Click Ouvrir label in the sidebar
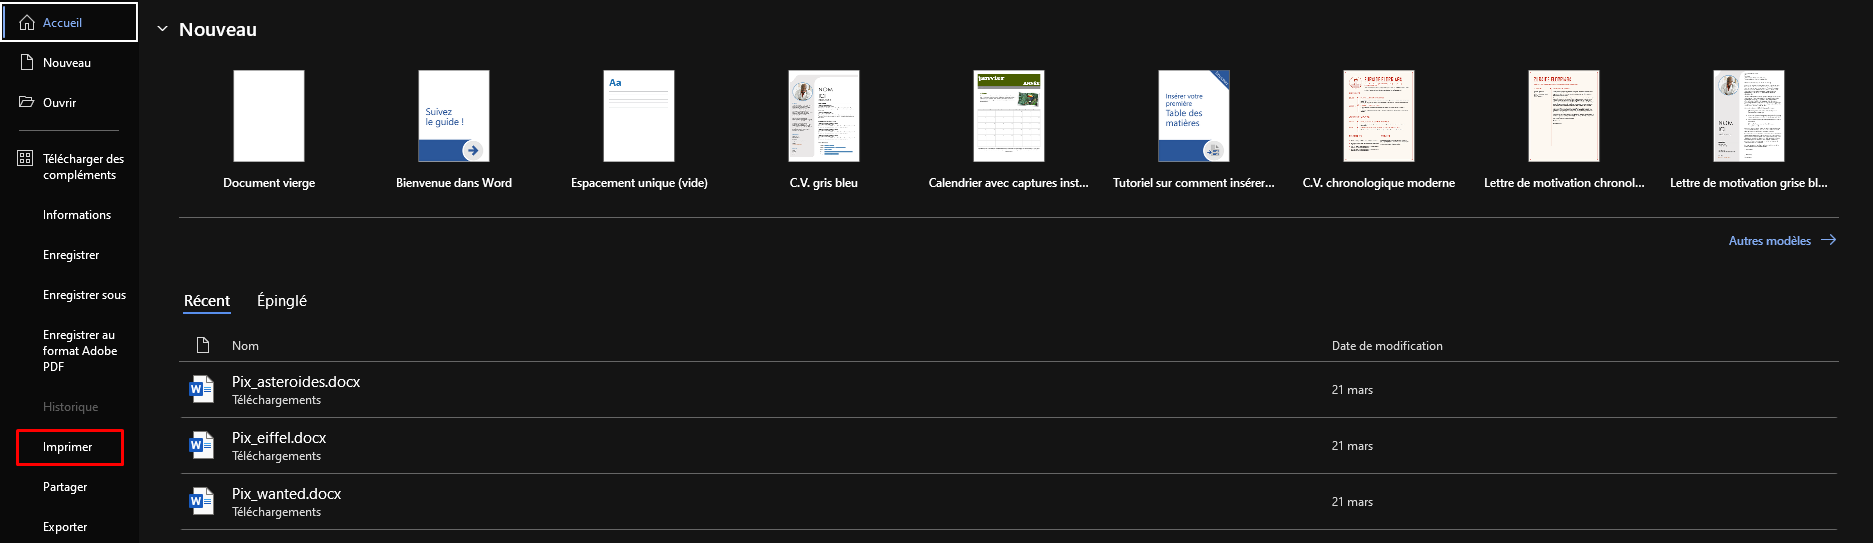This screenshot has width=1873, height=543. tap(59, 103)
